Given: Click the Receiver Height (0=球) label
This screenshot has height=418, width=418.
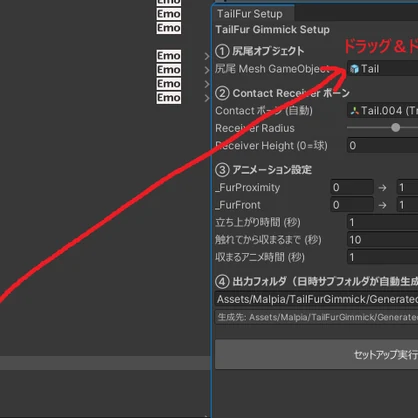Looking at the screenshot, I should tap(271, 145).
